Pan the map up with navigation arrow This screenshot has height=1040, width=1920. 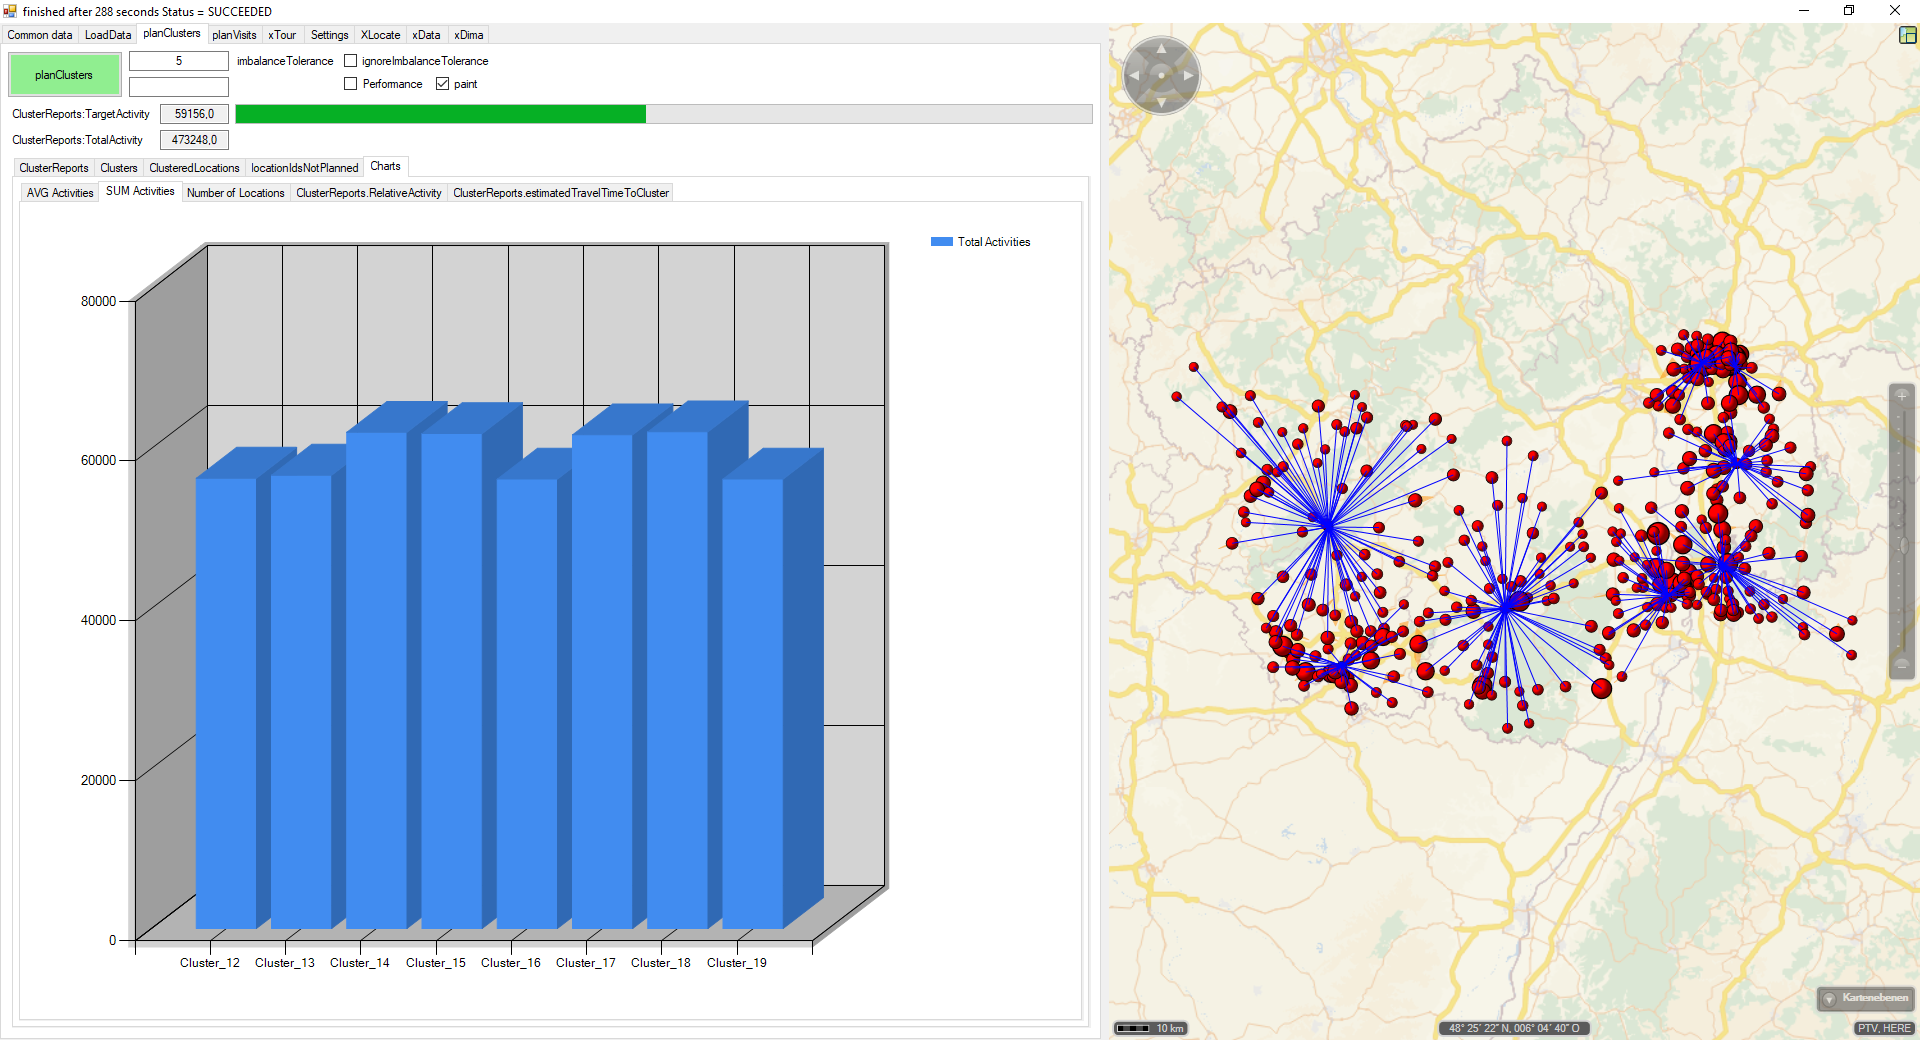point(1161,49)
